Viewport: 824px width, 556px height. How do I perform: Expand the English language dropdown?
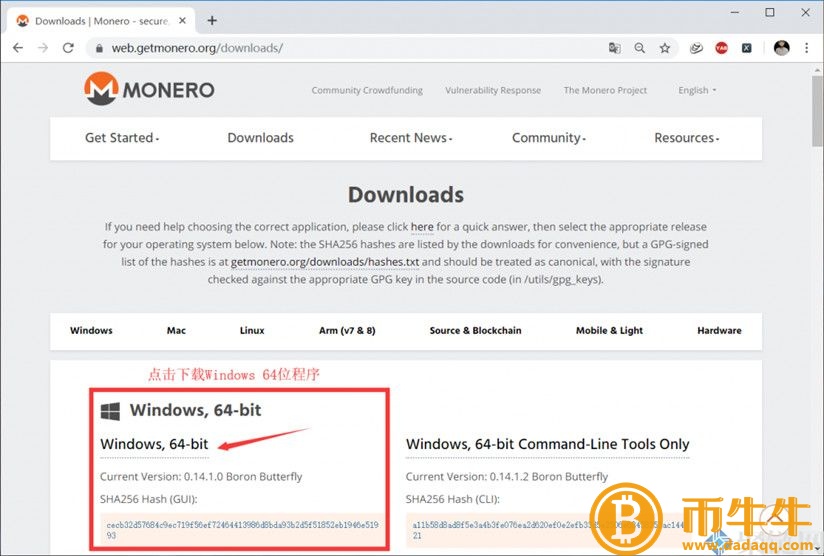[x=697, y=90]
